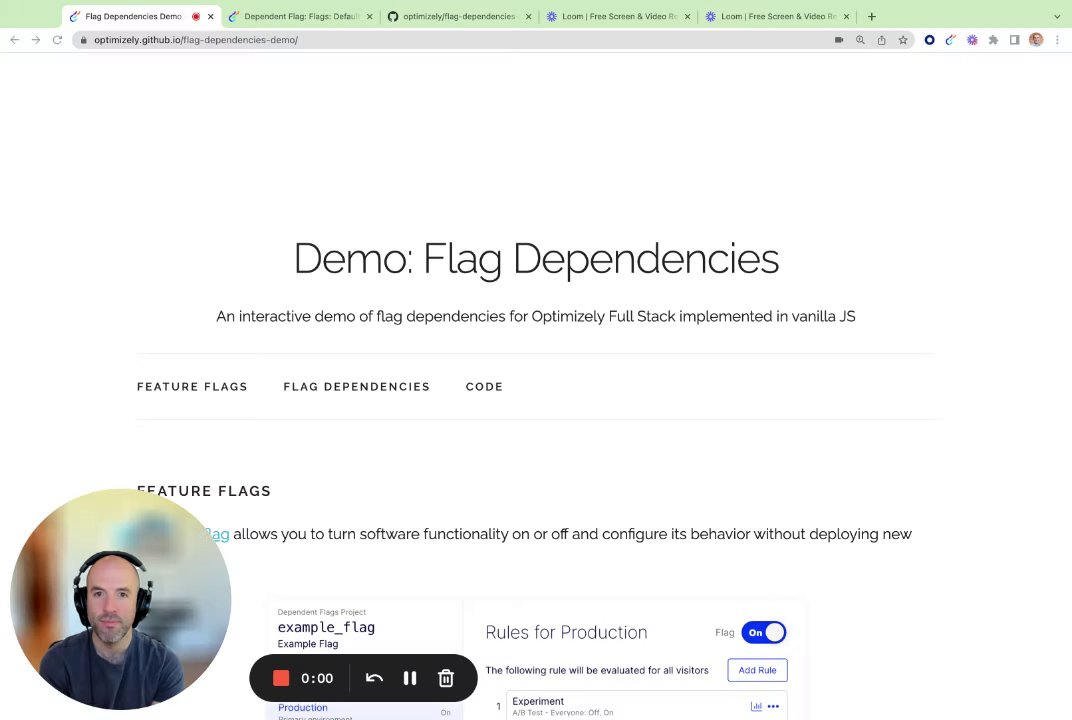Switch to the second Loom browser tab
The width and height of the screenshot is (1072, 720).
click(777, 16)
